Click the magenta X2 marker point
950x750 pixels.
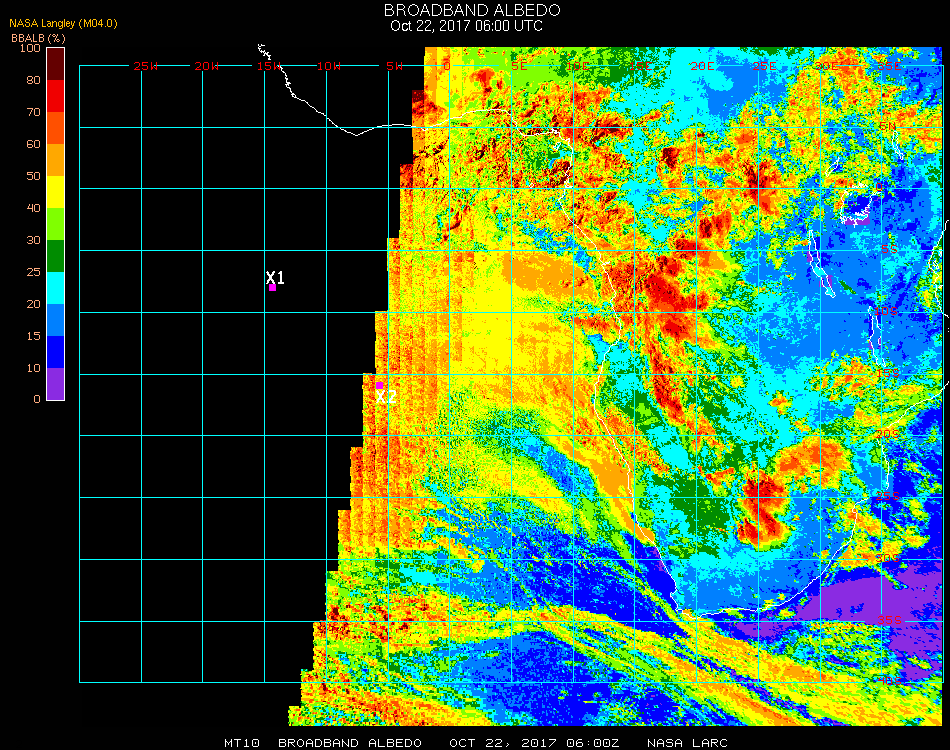pyautogui.click(x=379, y=385)
